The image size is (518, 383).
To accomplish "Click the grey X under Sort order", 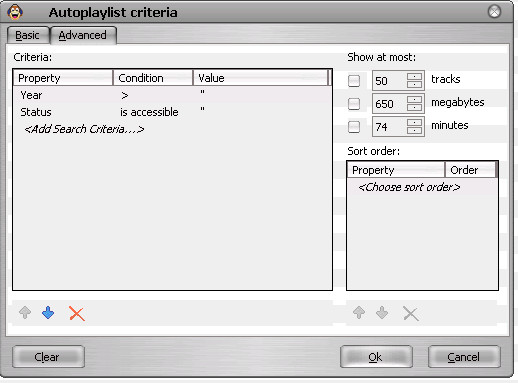I will point(411,313).
